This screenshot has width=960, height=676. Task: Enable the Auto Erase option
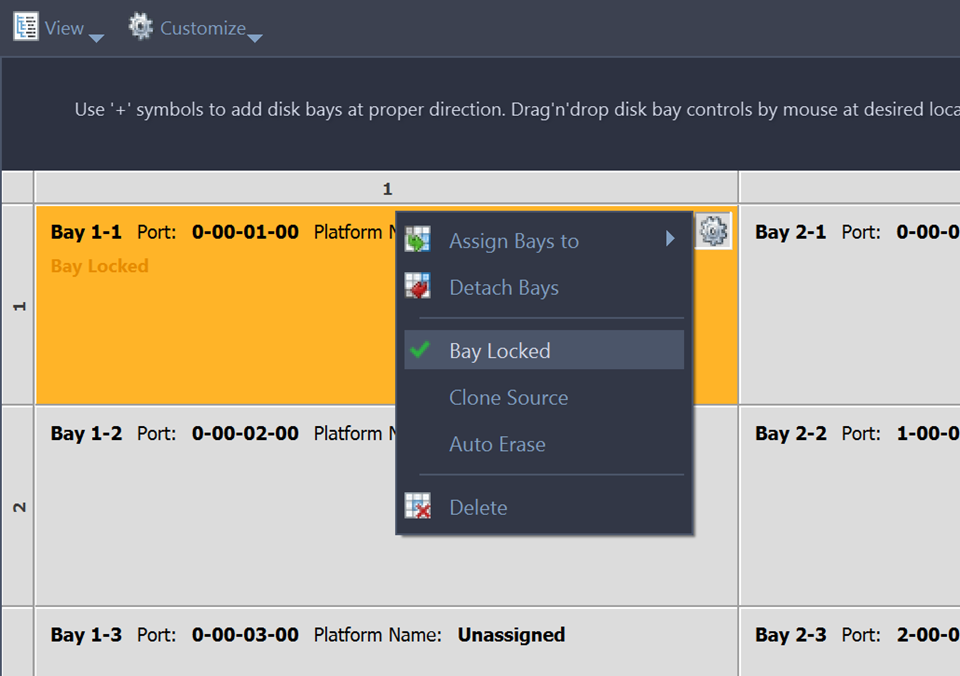[497, 445]
